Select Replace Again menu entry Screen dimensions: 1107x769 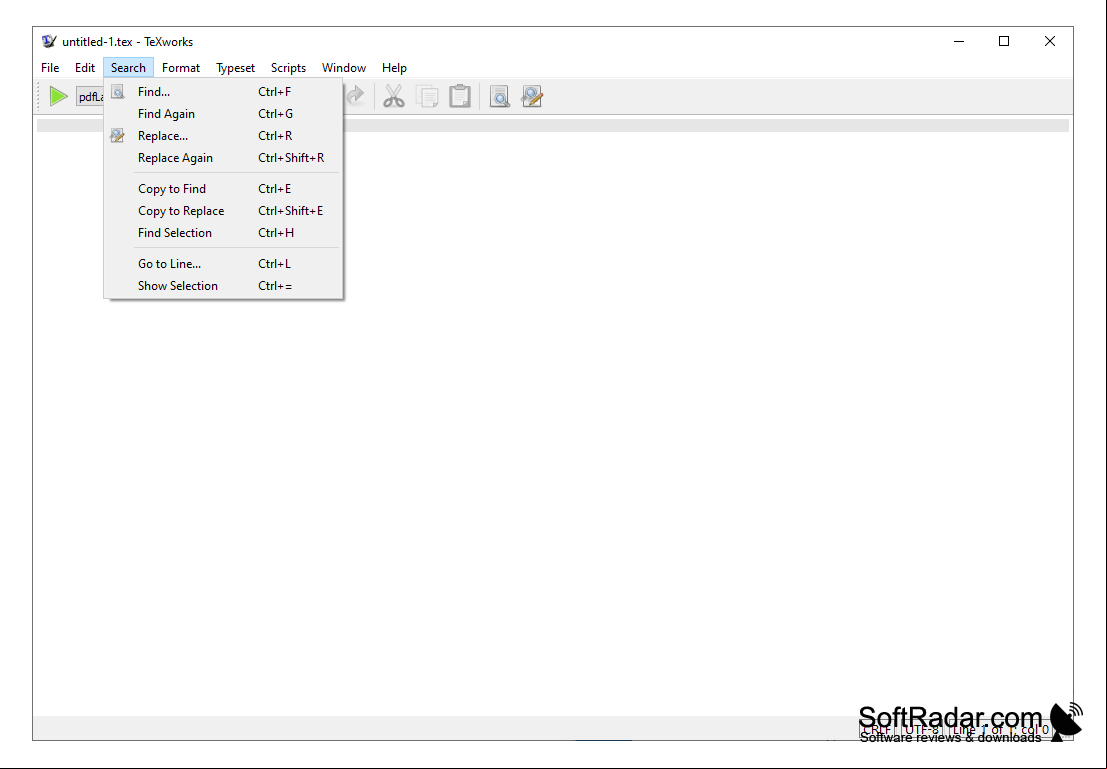223,157
